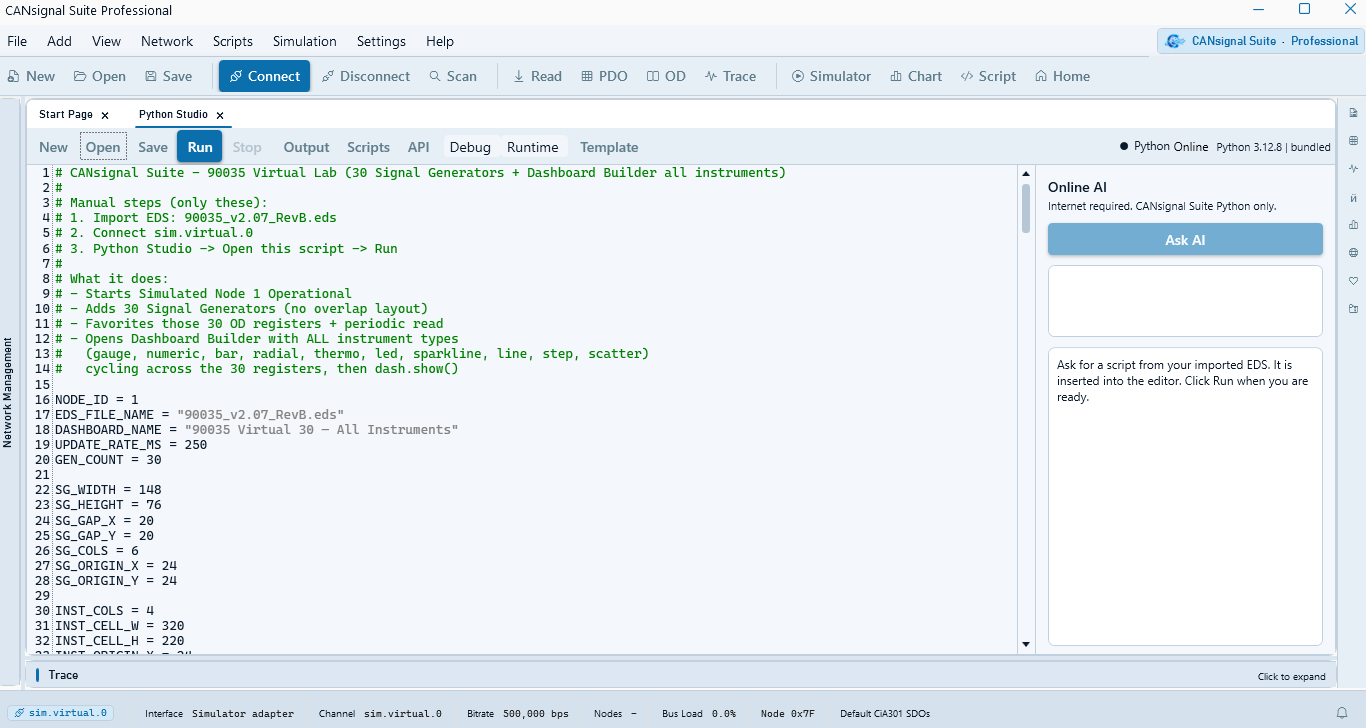
Task: Open the Network menu
Action: (167, 41)
